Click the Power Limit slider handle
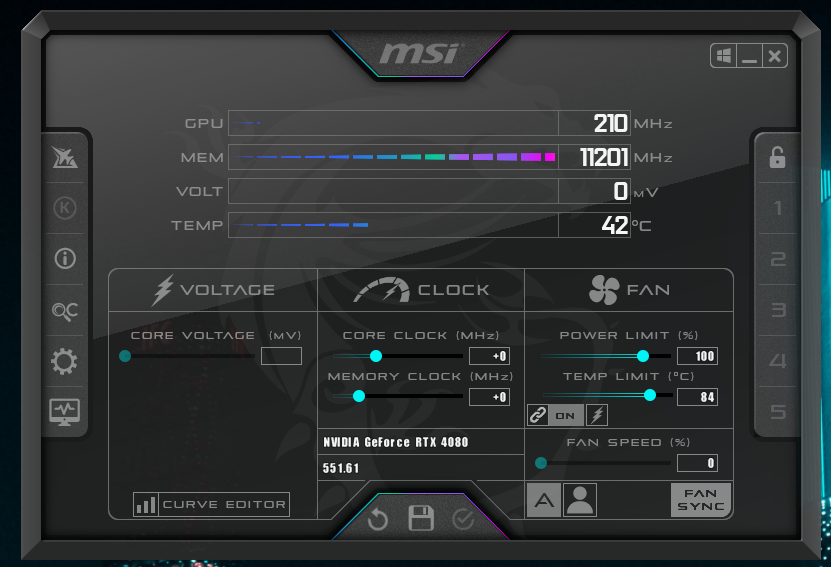 click(643, 356)
